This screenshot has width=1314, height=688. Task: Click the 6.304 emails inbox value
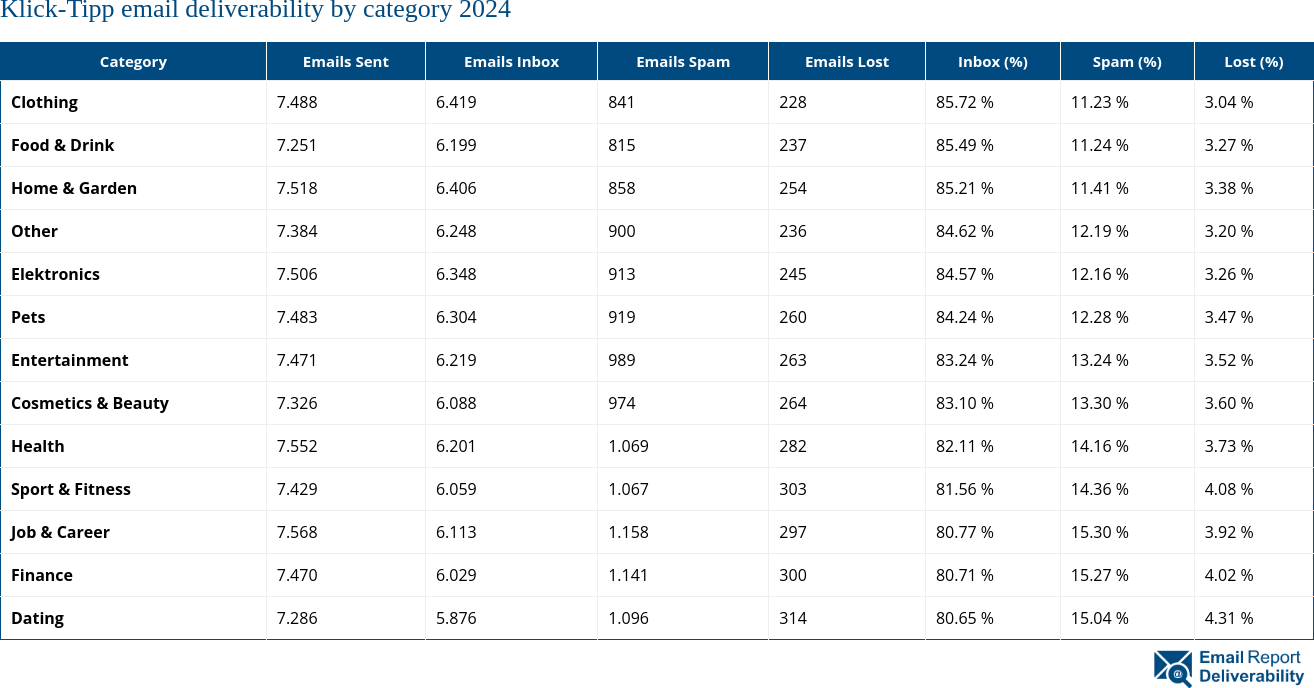(456, 317)
